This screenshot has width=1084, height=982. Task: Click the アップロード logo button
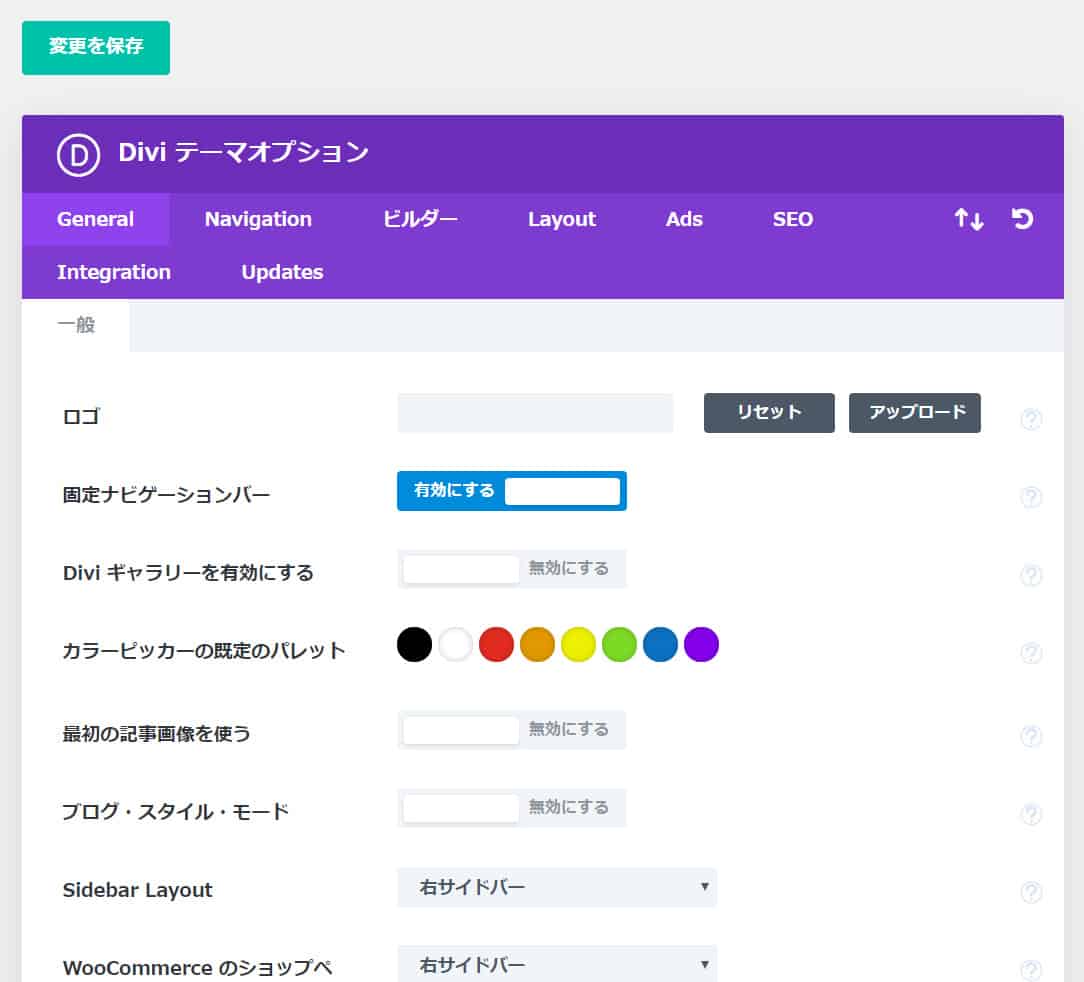[x=915, y=413]
